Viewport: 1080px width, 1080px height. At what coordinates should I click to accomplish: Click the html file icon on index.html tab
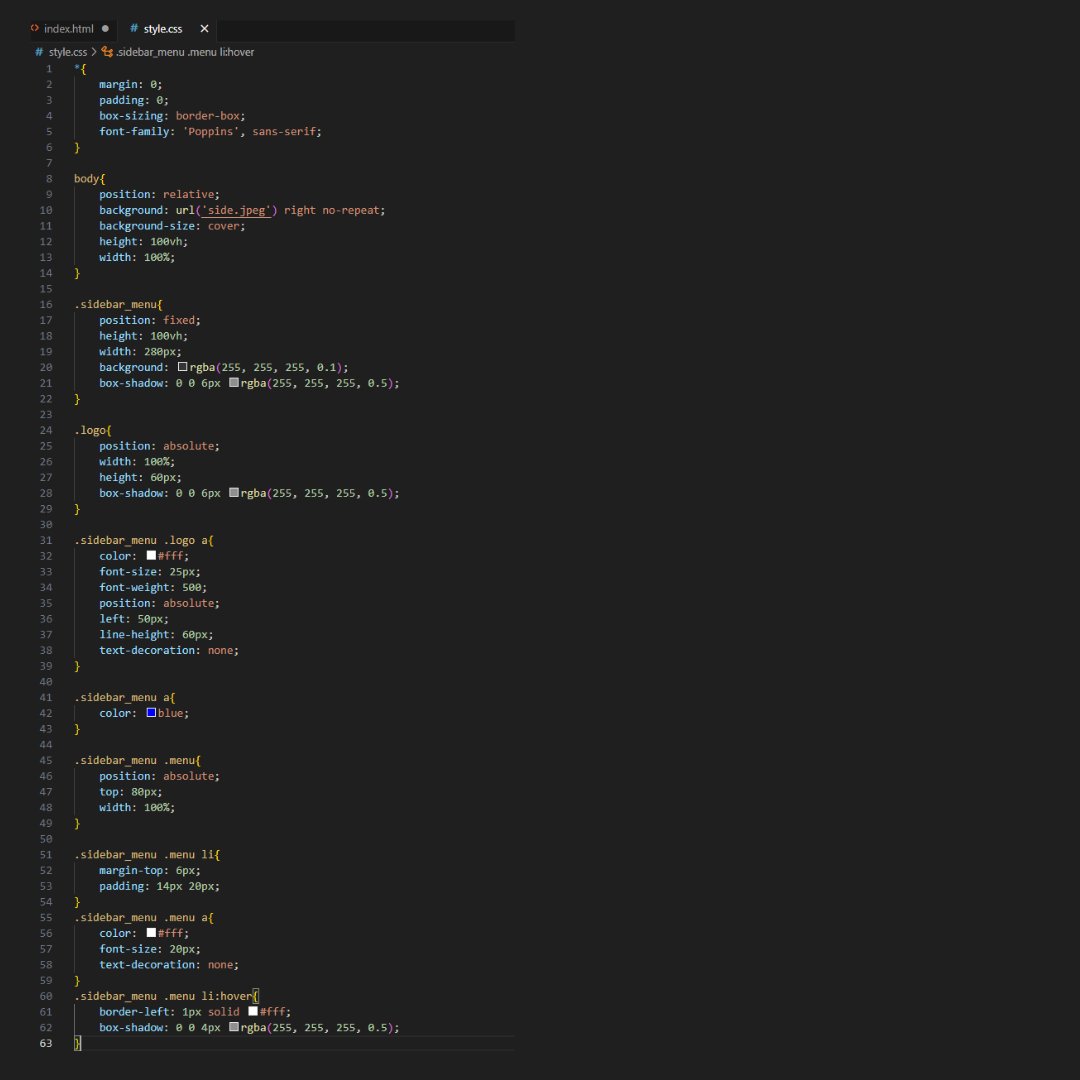pyautogui.click(x=34, y=28)
